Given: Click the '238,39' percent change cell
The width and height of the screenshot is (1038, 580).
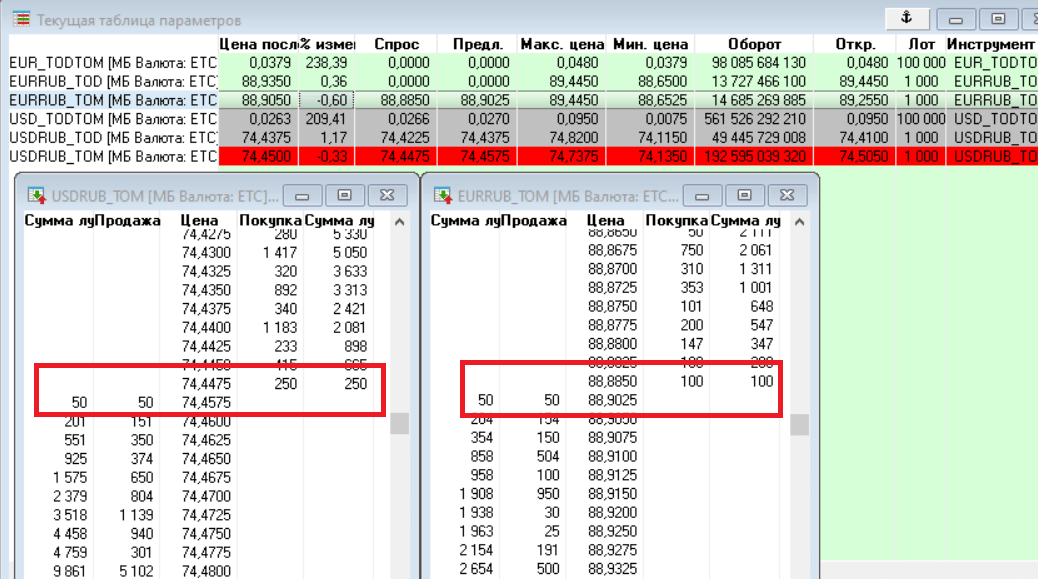Looking at the screenshot, I should coord(326,63).
